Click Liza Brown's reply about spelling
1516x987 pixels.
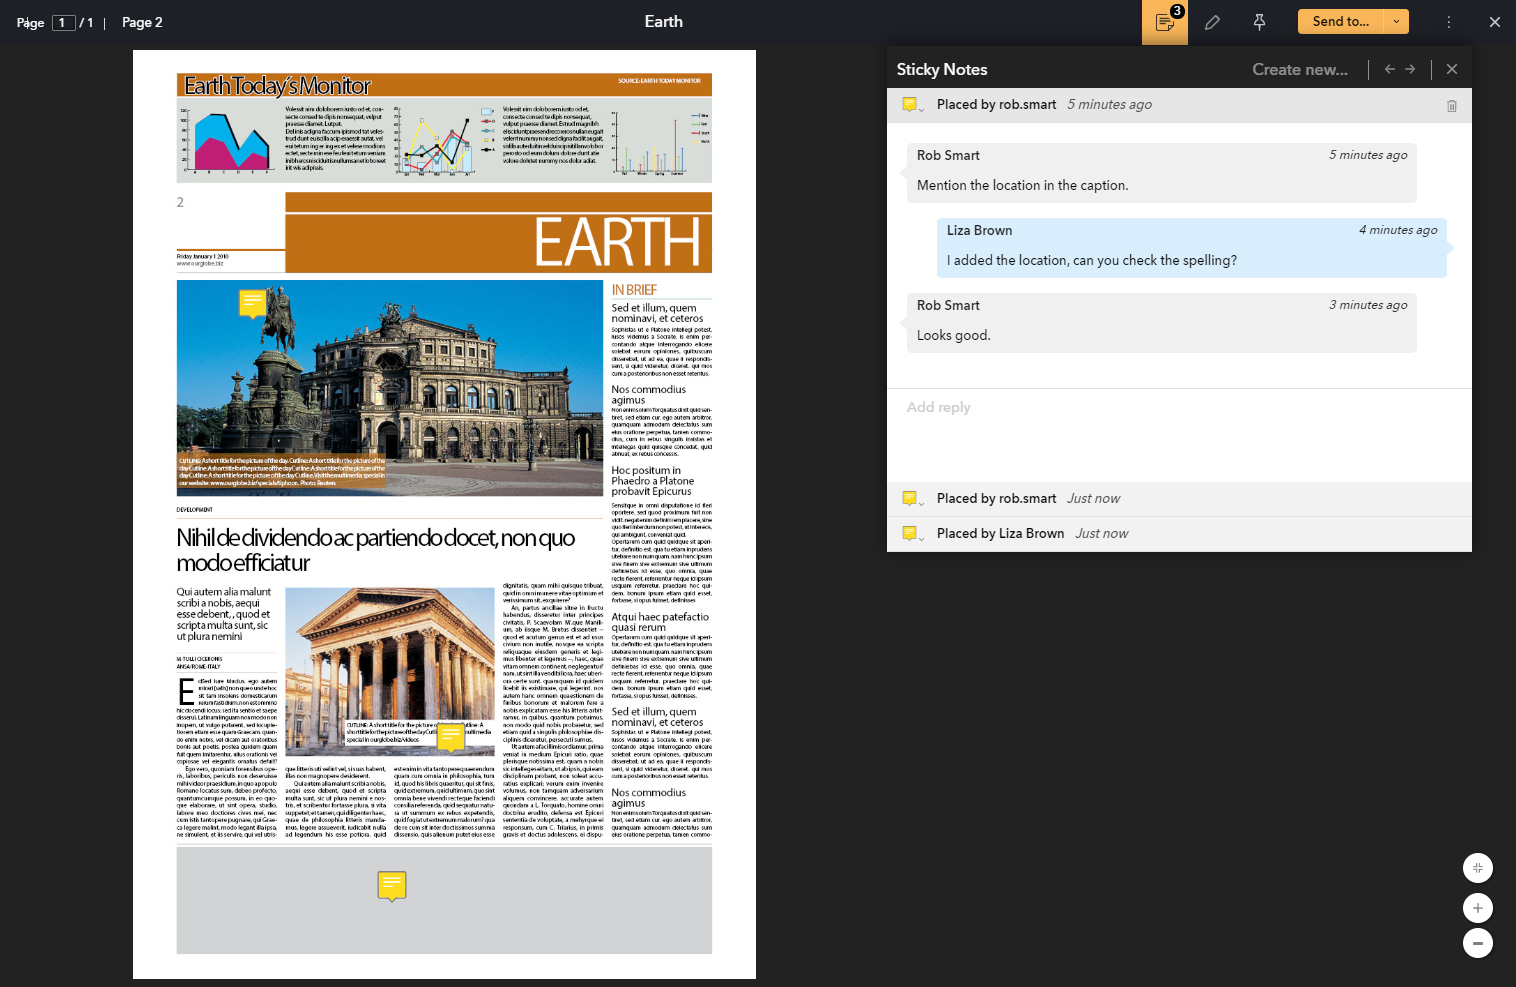tap(1192, 247)
